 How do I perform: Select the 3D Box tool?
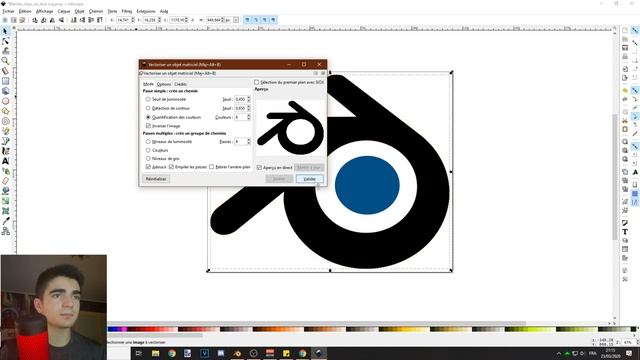(5, 91)
